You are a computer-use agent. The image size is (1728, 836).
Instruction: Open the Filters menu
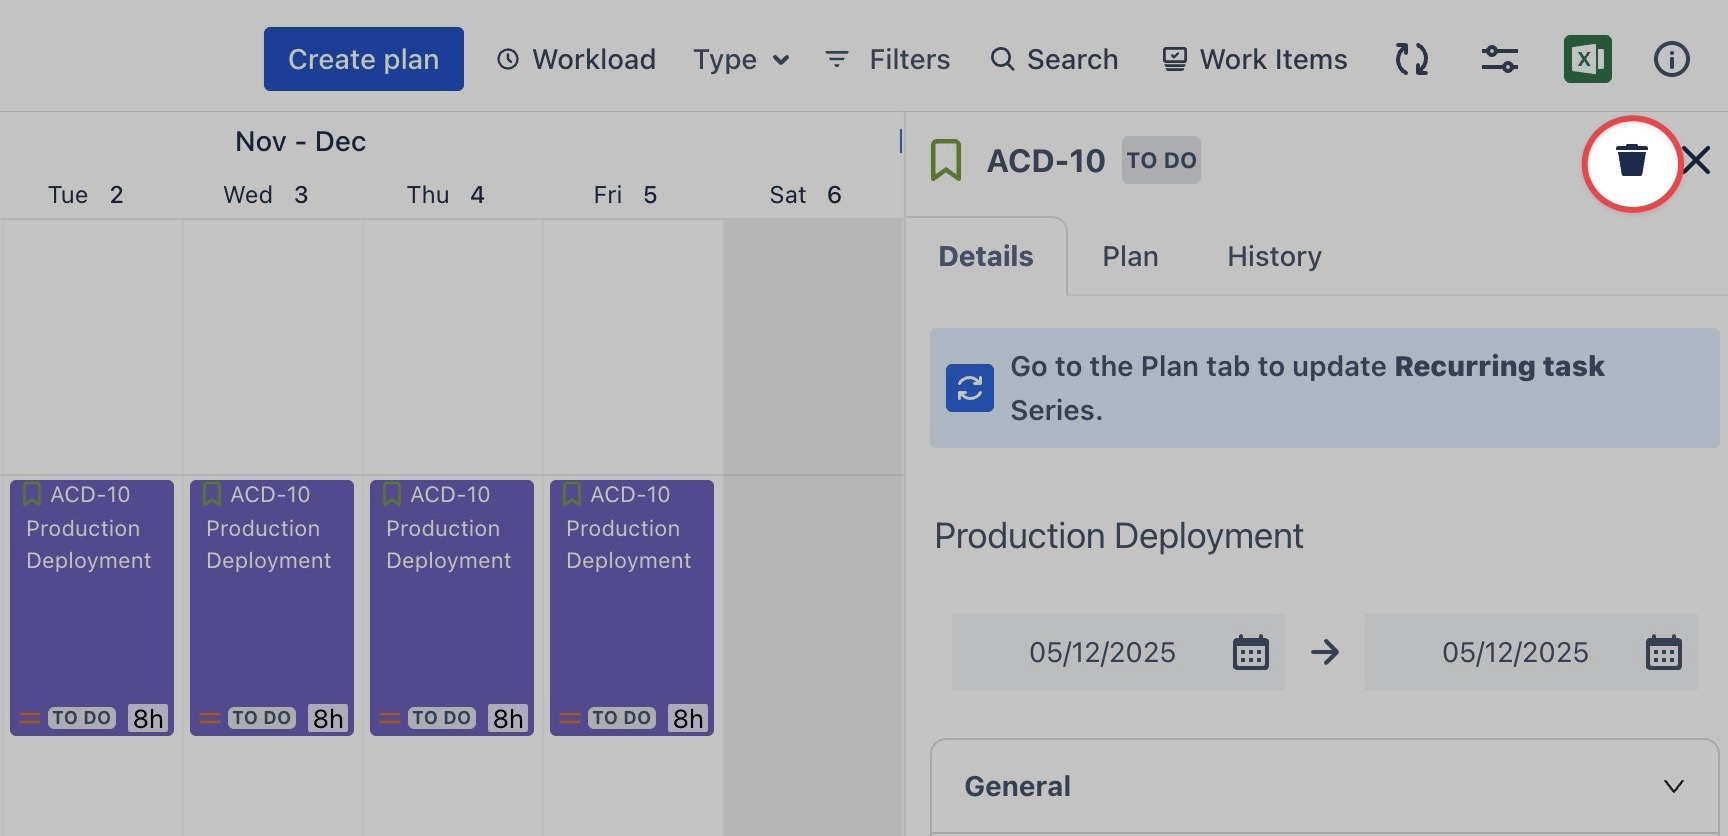coord(887,60)
